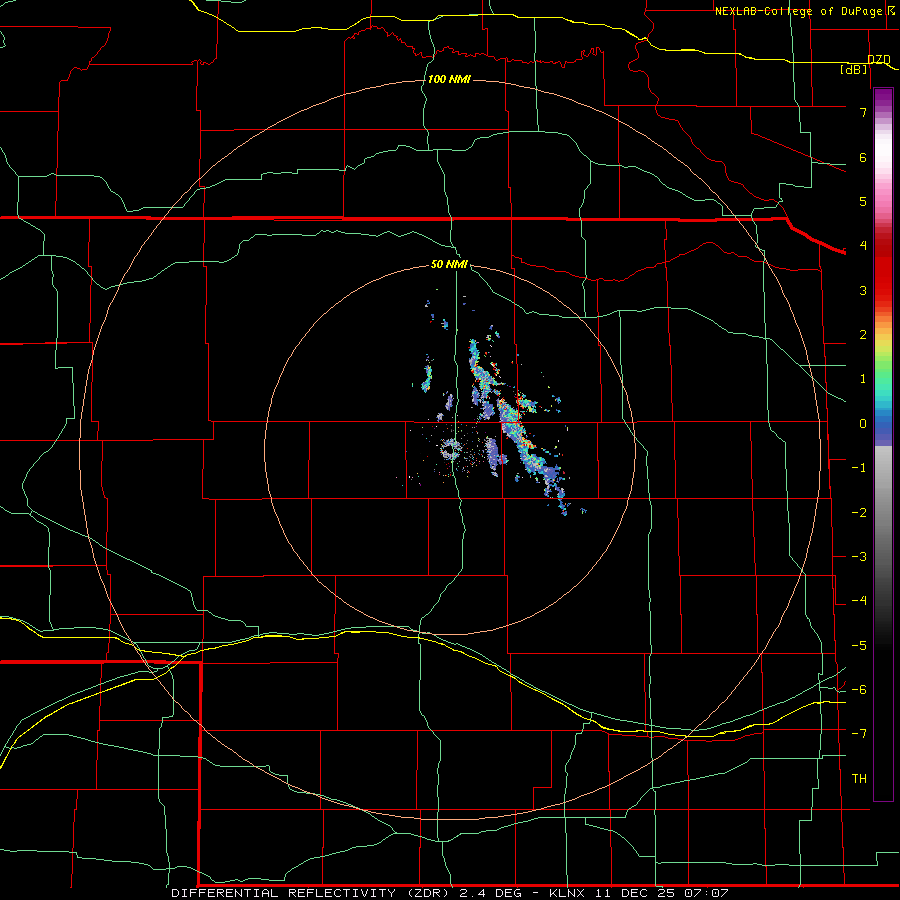The width and height of the screenshot is (900, 900).
Task: Click the -5 value on the ZDR scale
Action: tap(859, 646)
